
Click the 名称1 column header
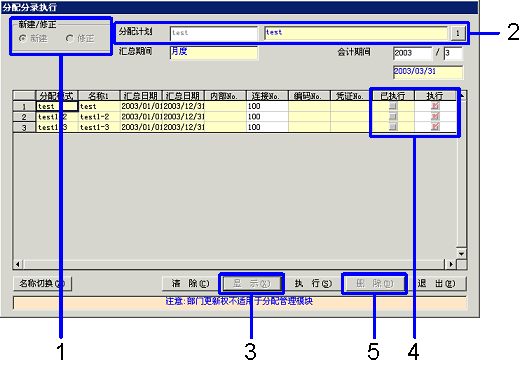point(99,96)
